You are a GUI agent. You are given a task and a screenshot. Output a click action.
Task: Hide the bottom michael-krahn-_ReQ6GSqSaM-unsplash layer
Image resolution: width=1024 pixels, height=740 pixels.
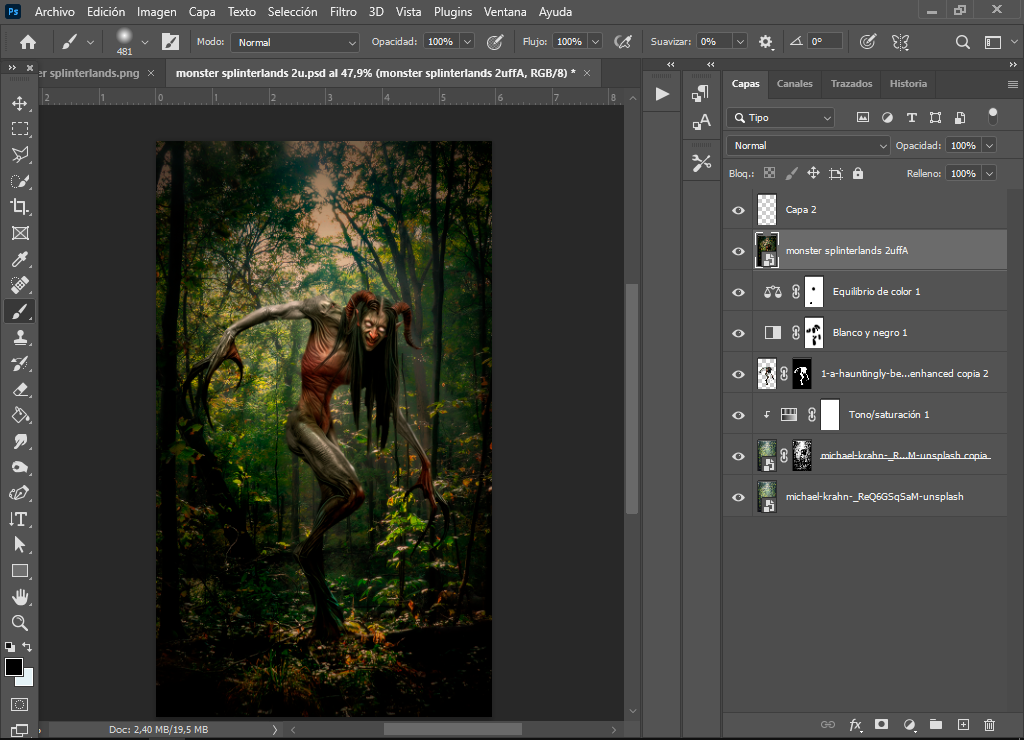[738, 497]
